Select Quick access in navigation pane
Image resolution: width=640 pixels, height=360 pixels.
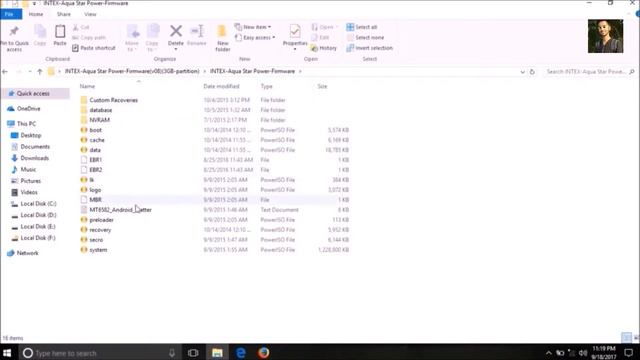(x=35, y=93)
